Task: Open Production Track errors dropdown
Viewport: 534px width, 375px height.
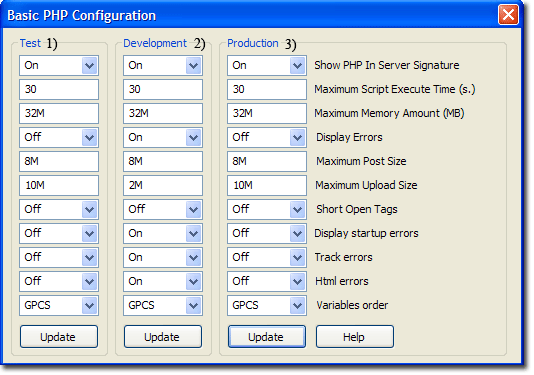Action: 267,257
